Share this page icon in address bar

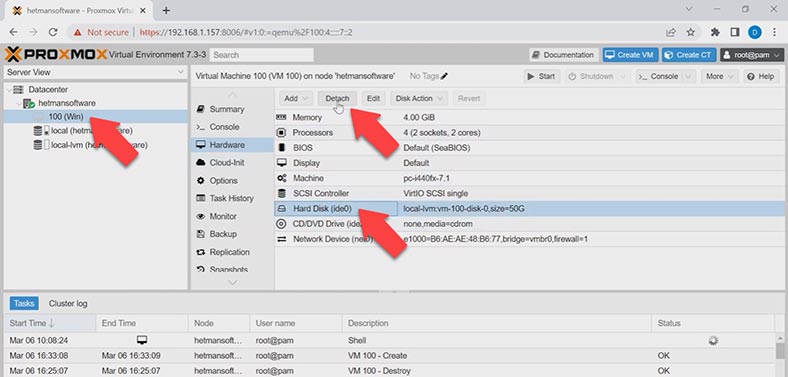[670, 32]
